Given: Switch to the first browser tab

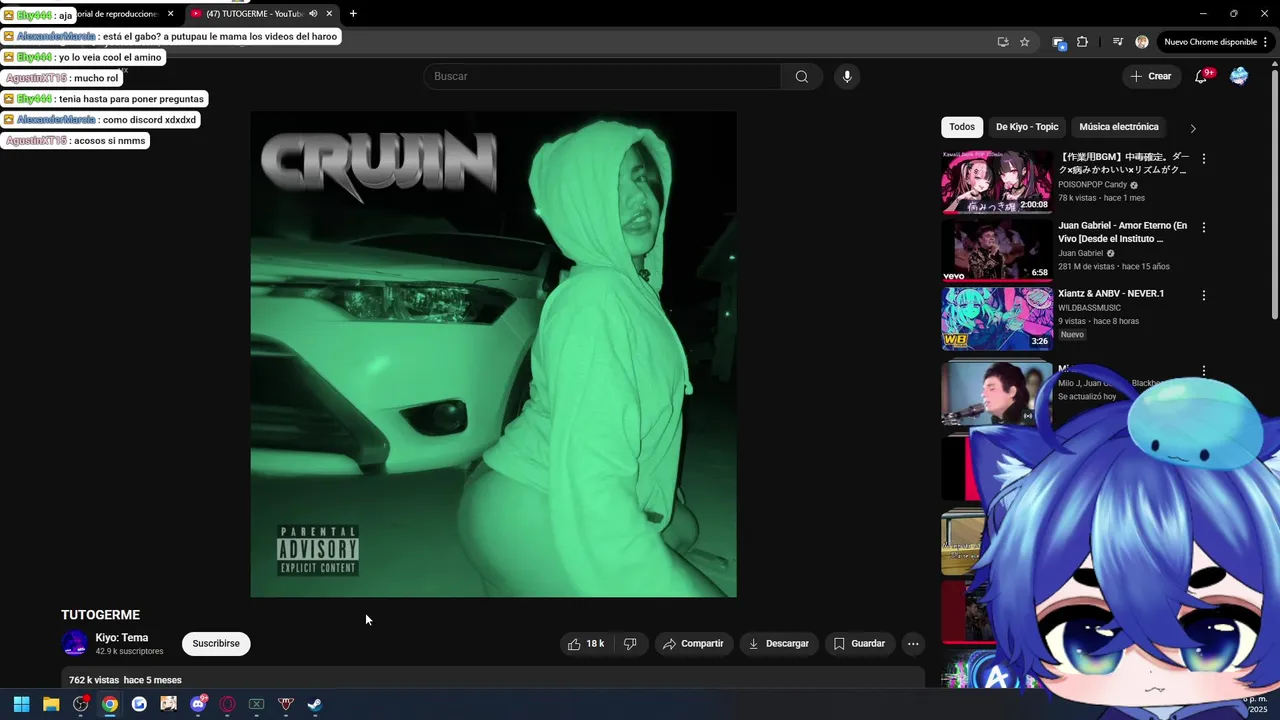Looking at the screenshot, I should [115, 14].
